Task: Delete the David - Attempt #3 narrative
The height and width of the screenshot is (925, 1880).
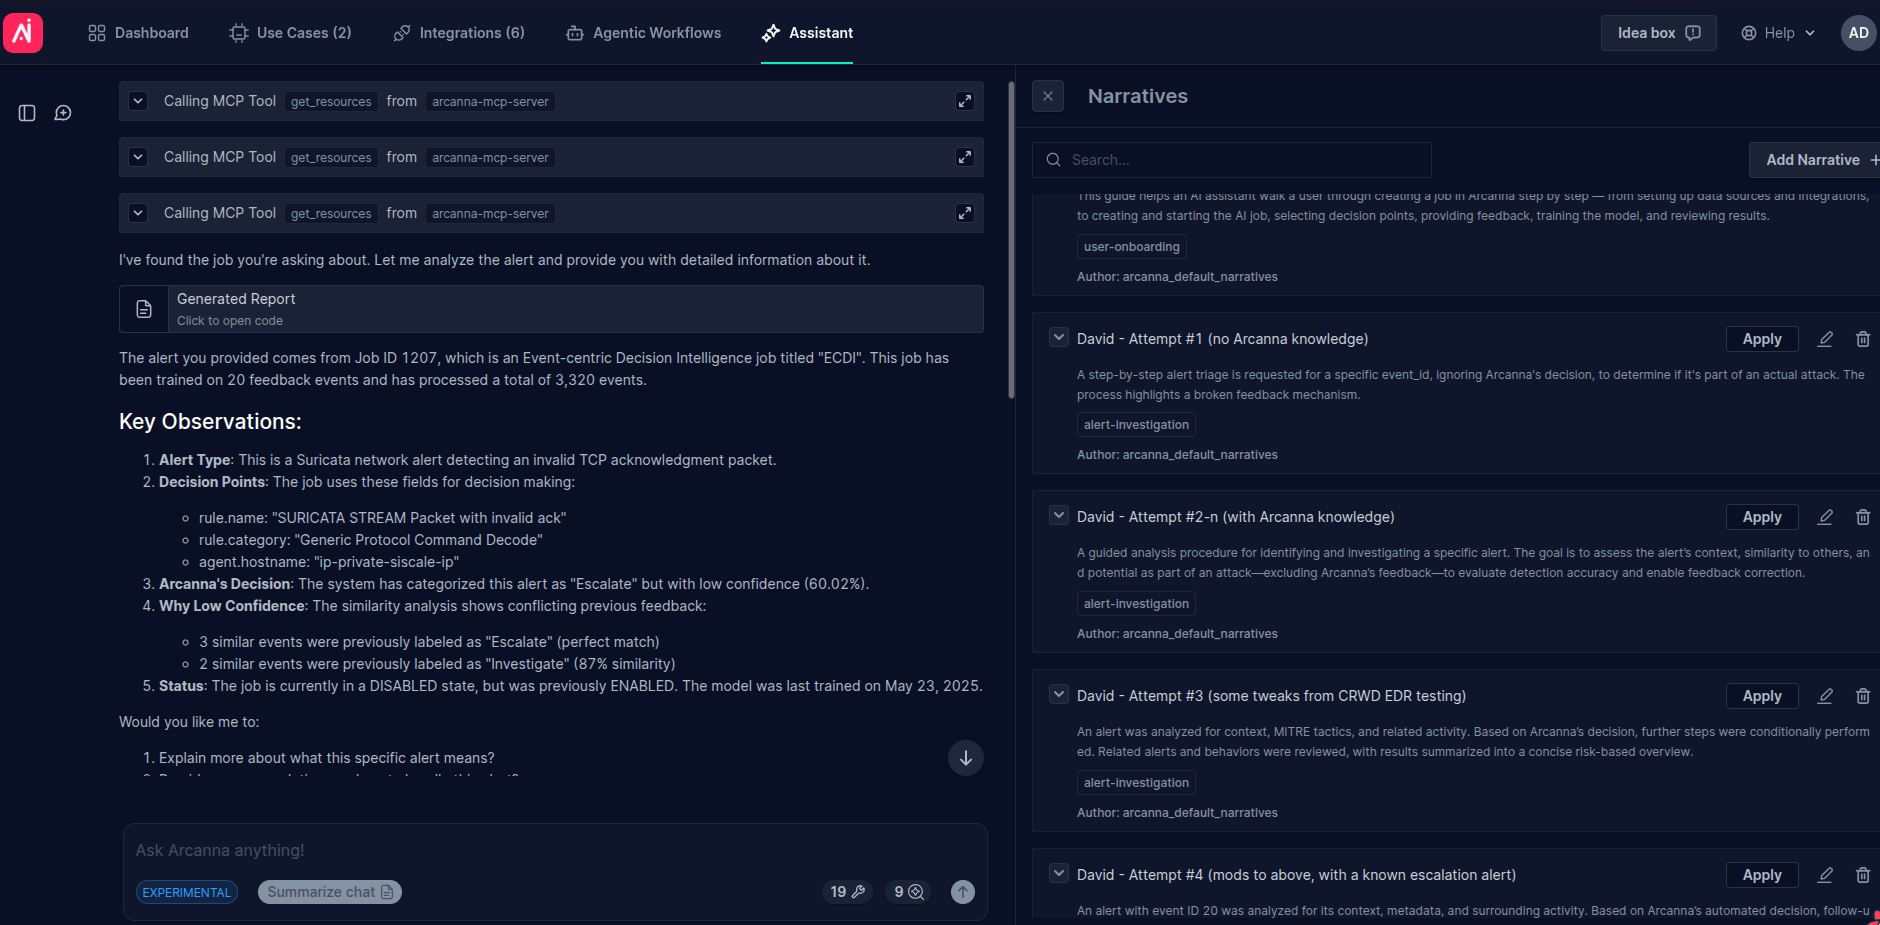Action: click(1863, 696)
